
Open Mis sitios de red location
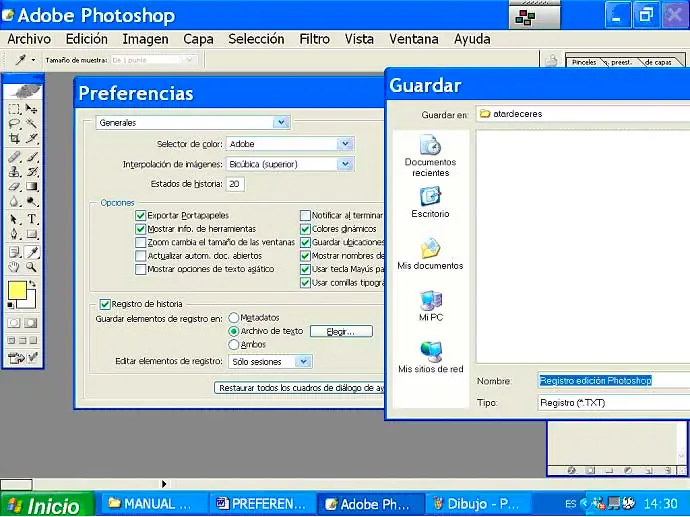430,357
